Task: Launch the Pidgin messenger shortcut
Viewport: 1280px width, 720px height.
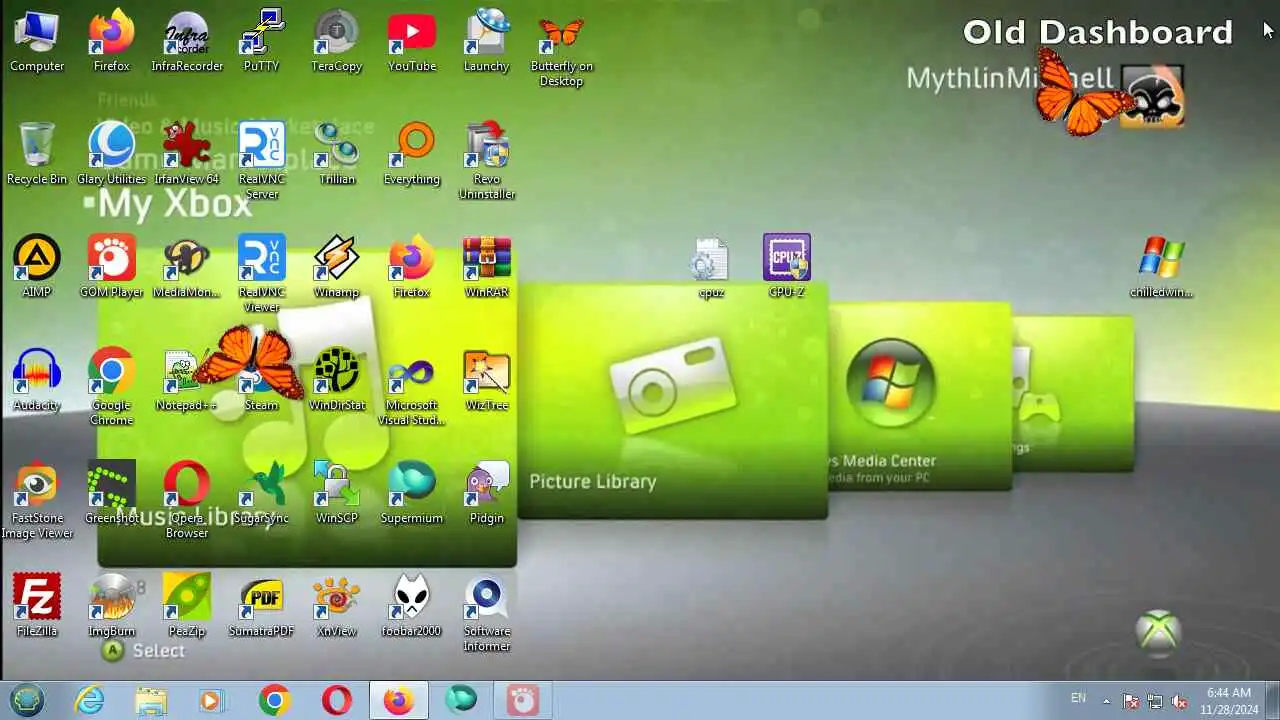Action: coord(487,493)
